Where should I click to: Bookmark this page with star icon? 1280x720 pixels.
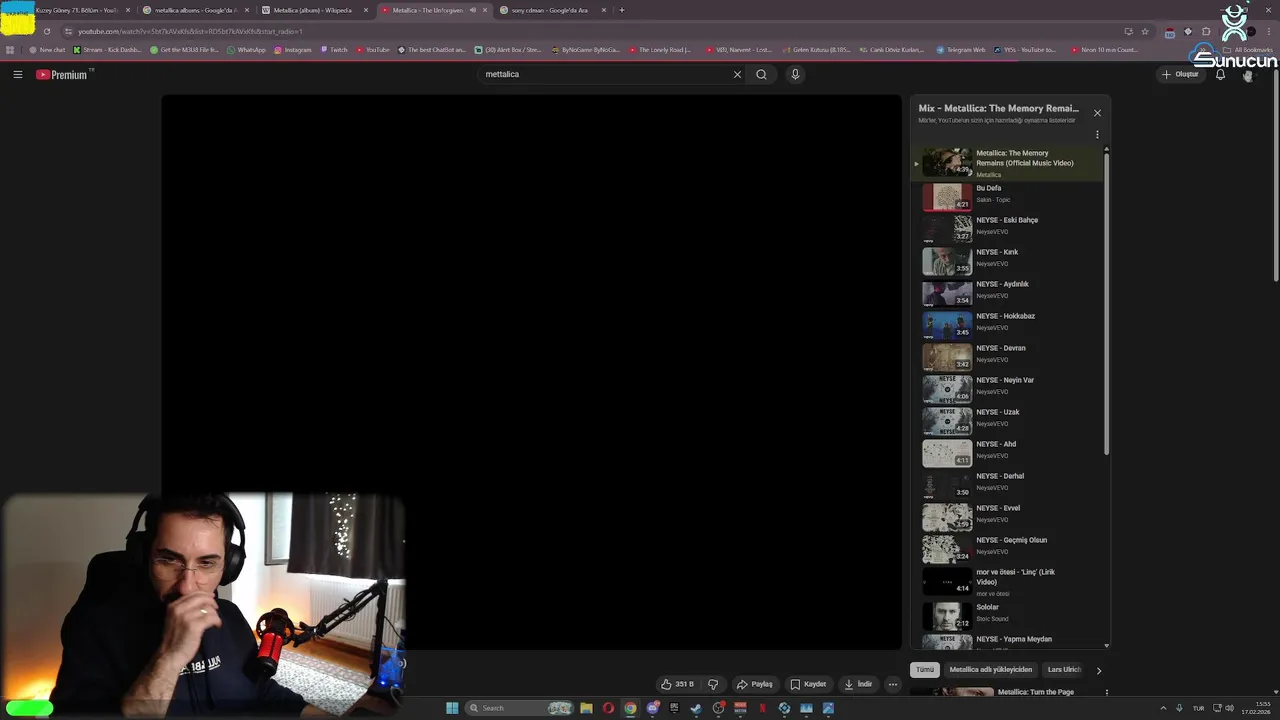1145,31
